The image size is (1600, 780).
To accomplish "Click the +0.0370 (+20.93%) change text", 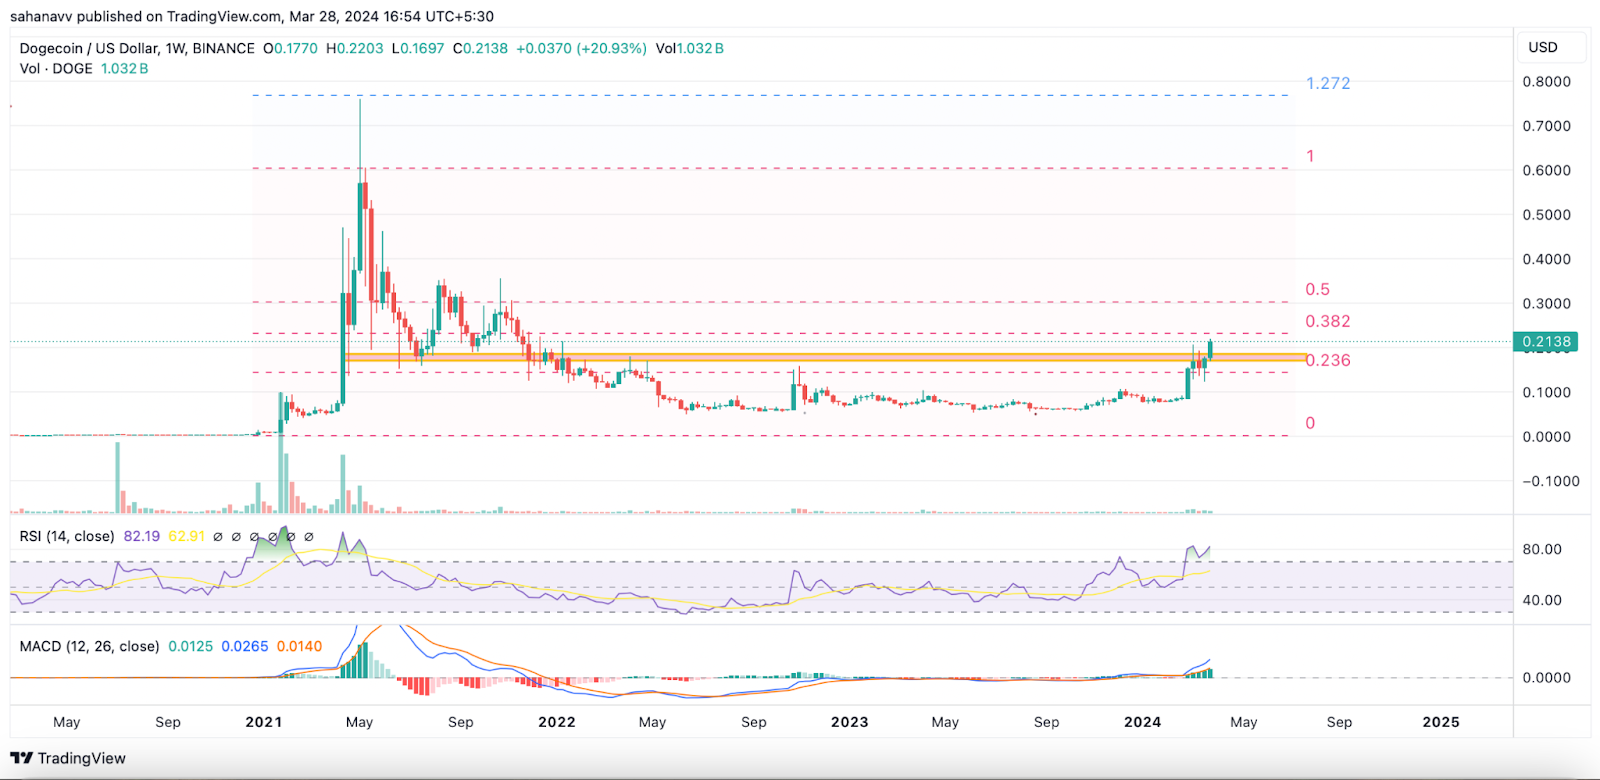I will point(581,48).
